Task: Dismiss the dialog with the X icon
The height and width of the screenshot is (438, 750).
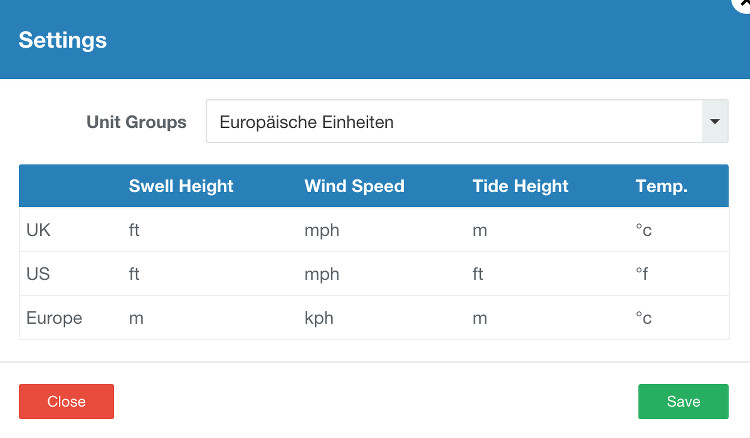Action: 743,4
